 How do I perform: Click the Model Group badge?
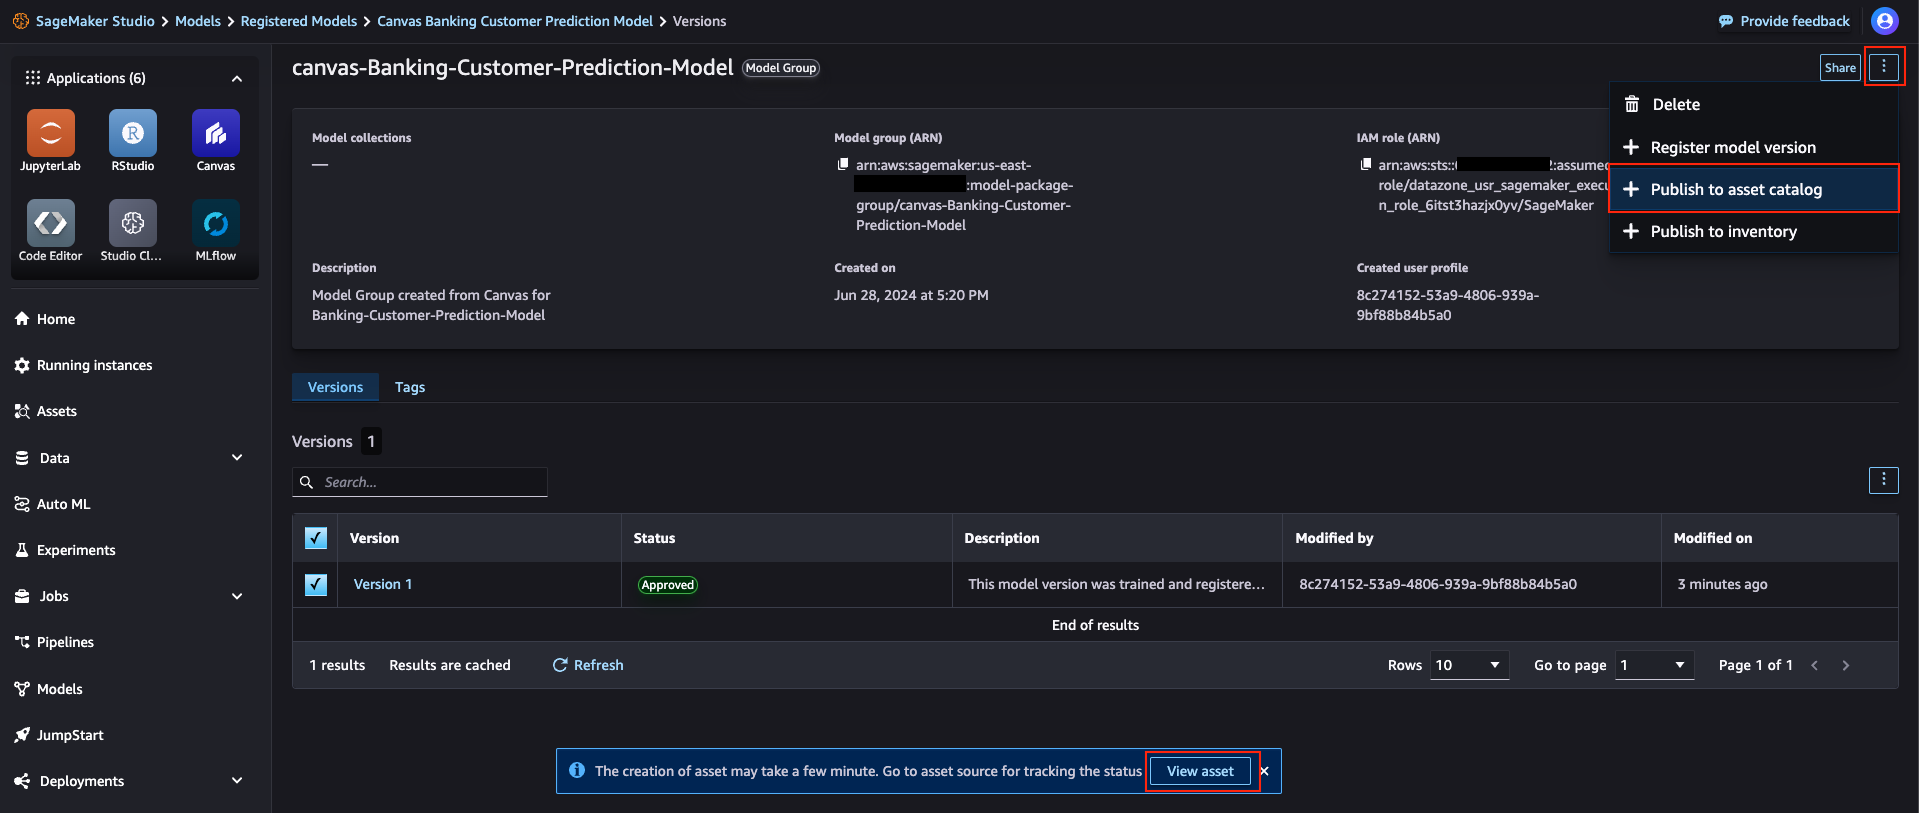point(781,68)
